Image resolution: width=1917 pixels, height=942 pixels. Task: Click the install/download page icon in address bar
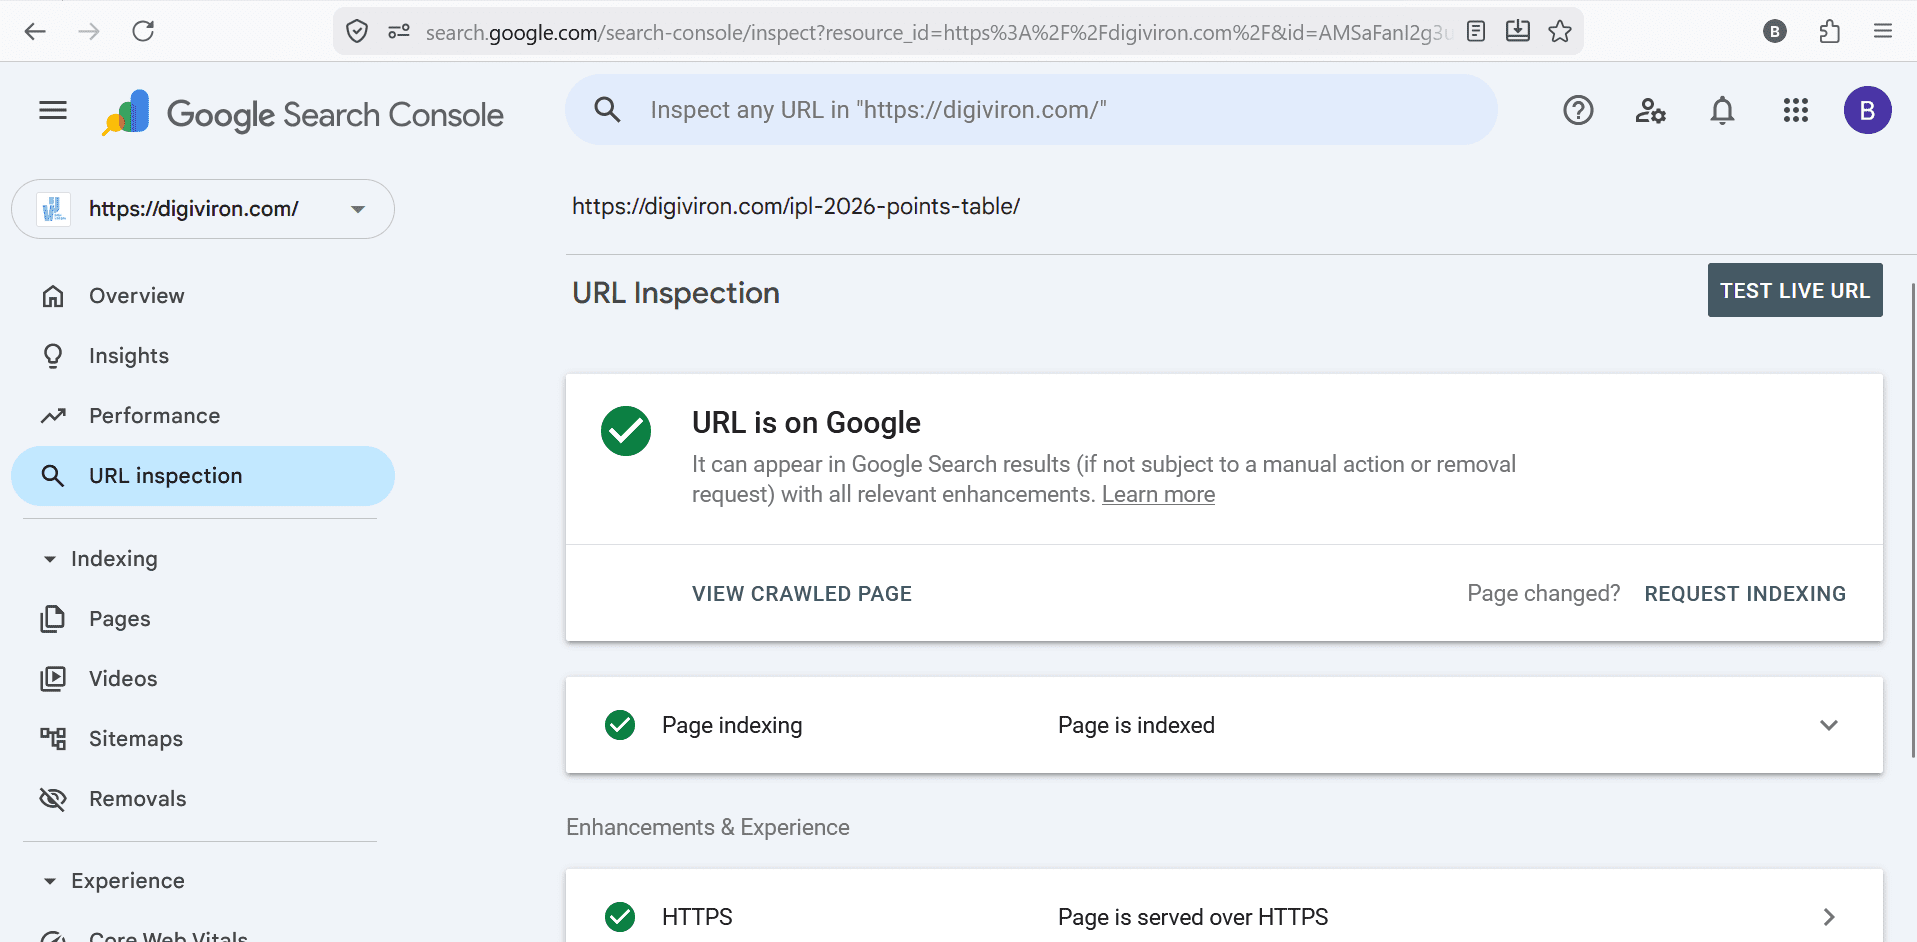pyautogui.click(x=1518, y=31)
